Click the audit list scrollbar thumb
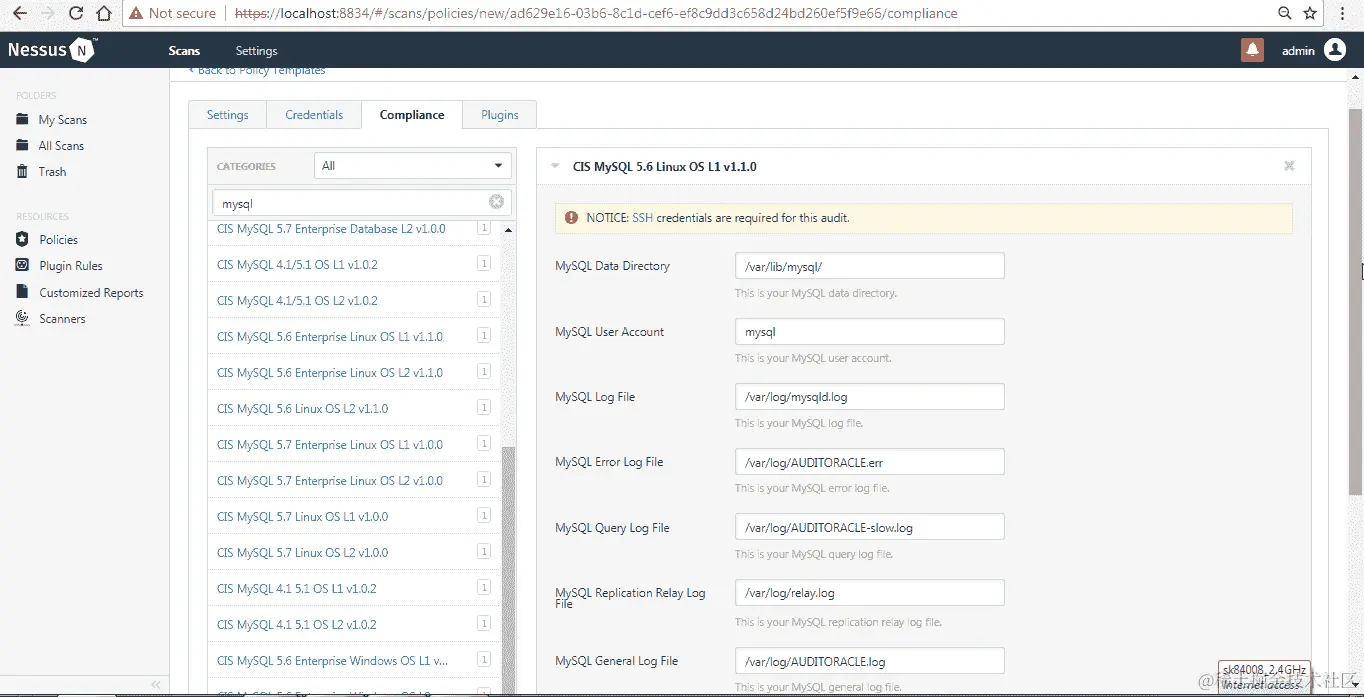 [508, 570]
